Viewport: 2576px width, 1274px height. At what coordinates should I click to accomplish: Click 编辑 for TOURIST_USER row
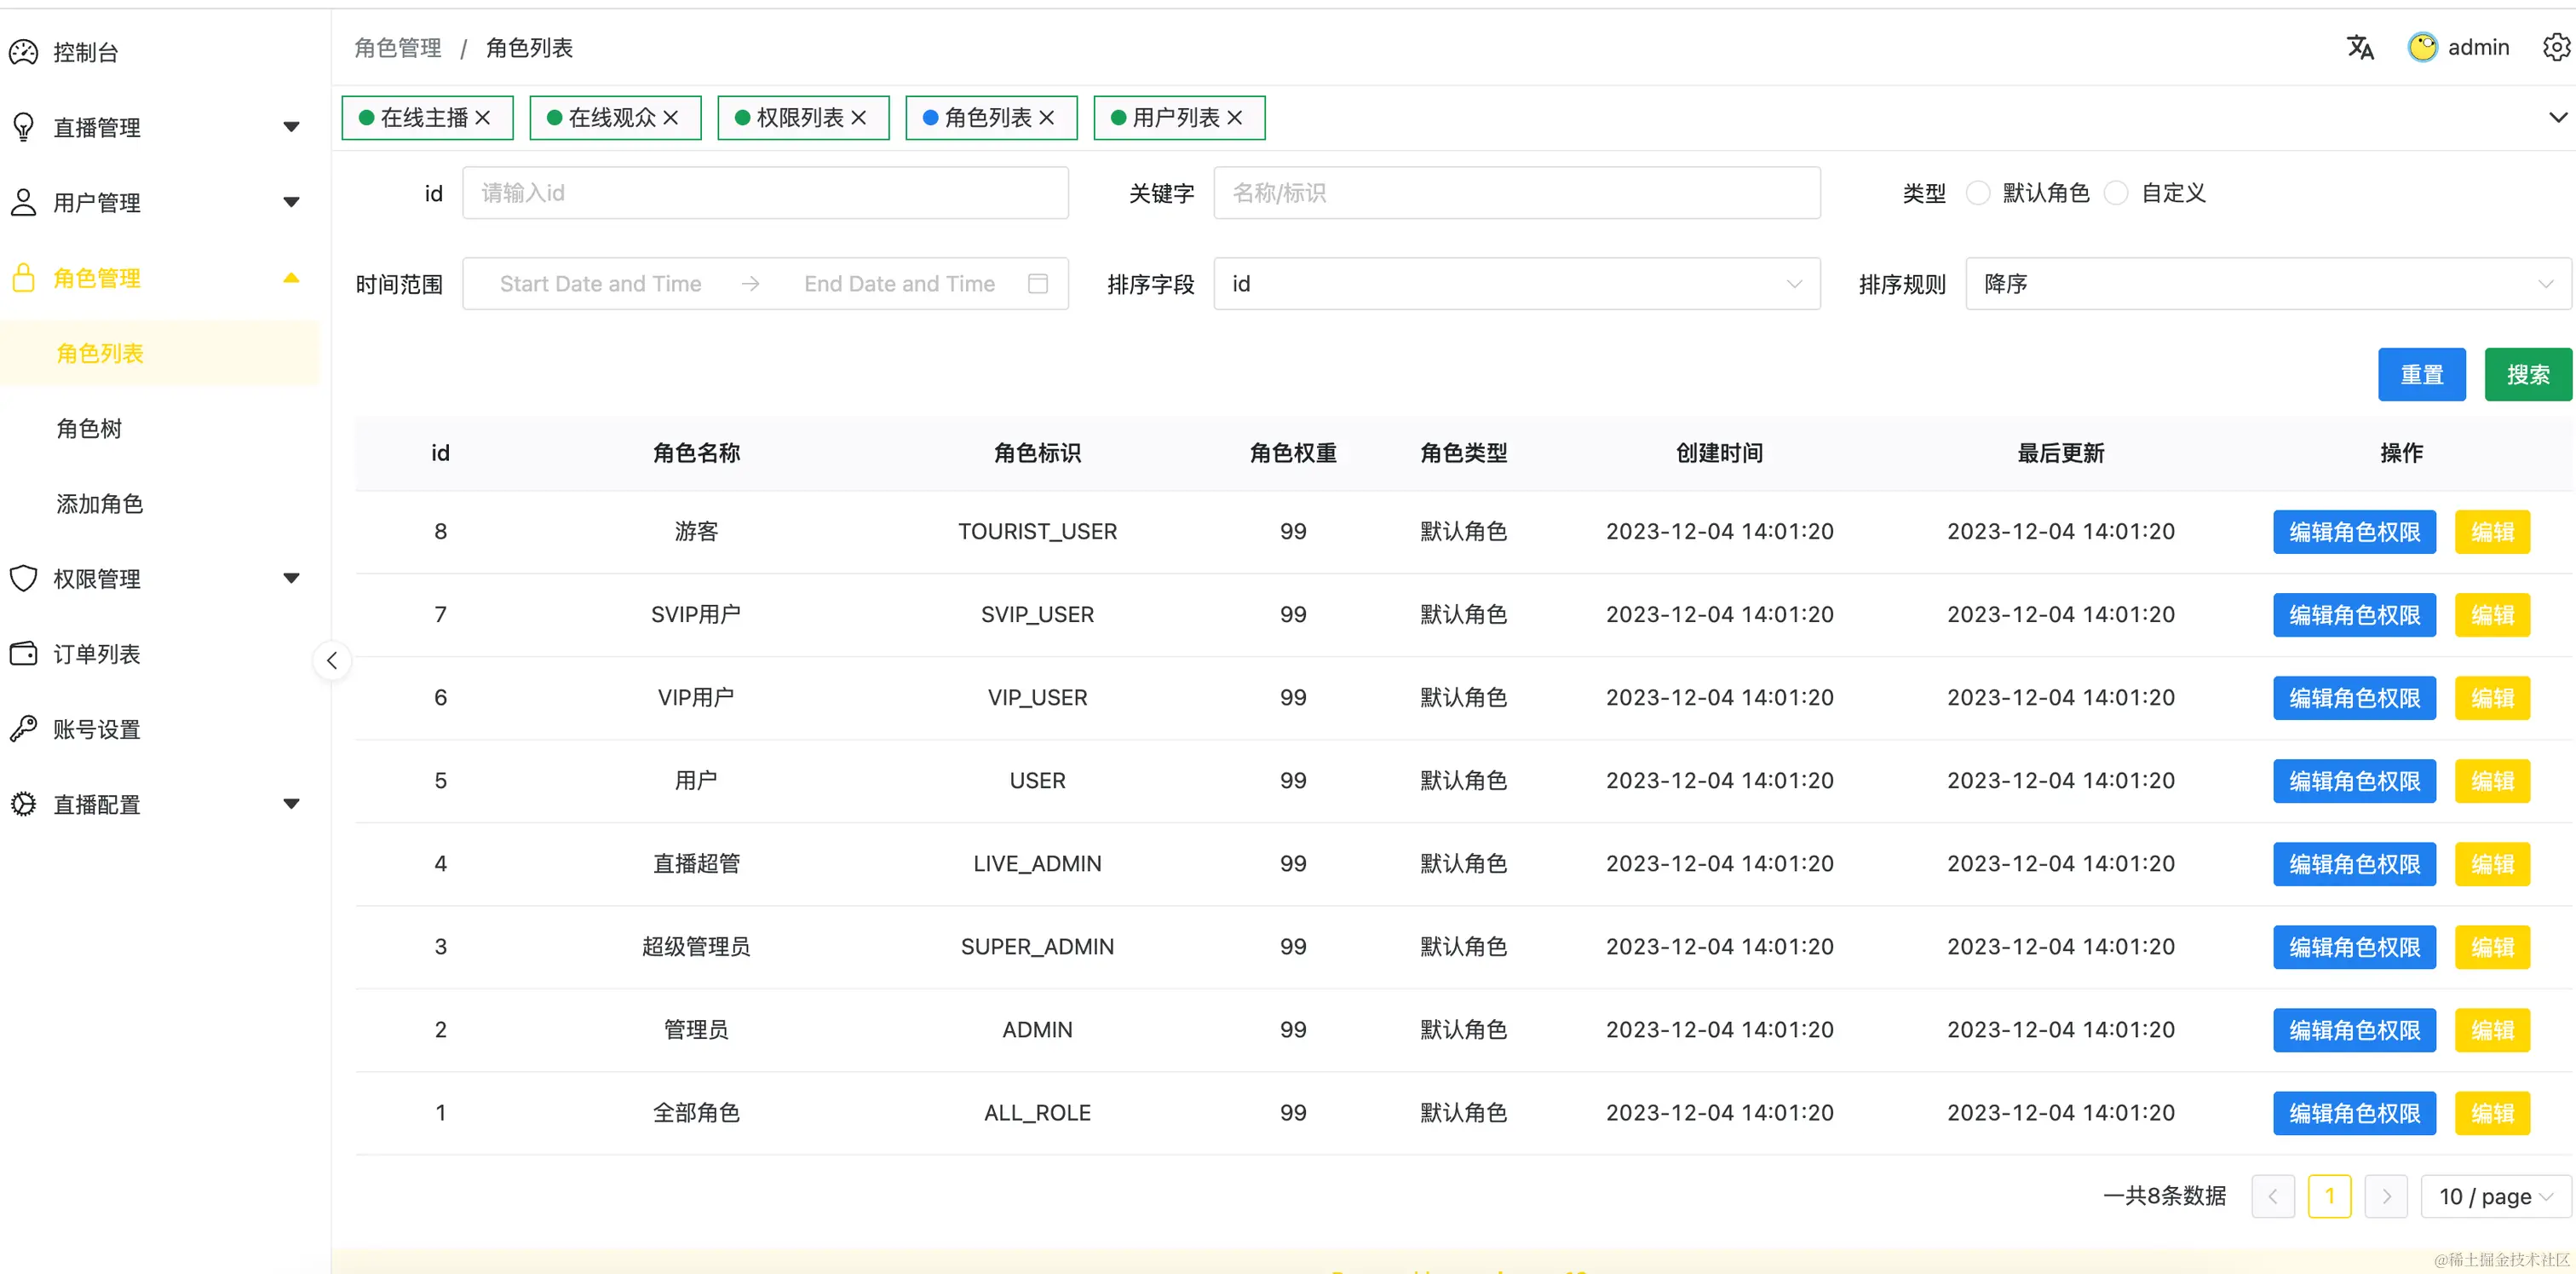(x=2492, y=531)
